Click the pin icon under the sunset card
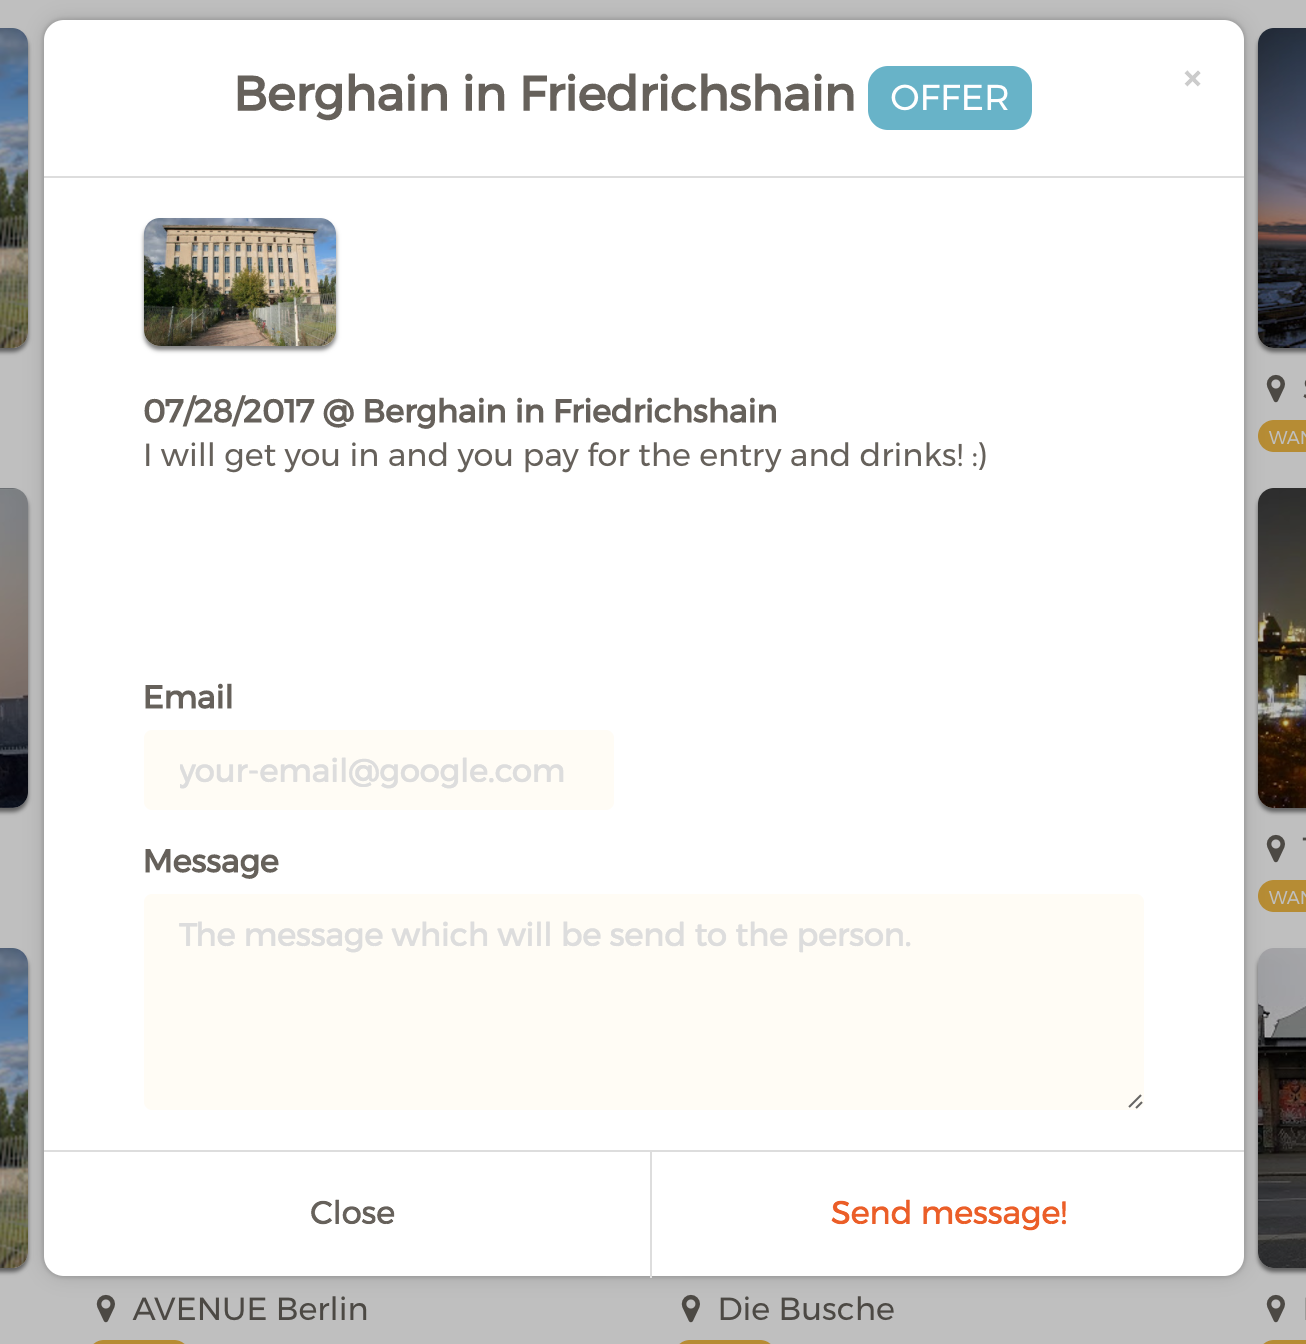 [1276, 389]
